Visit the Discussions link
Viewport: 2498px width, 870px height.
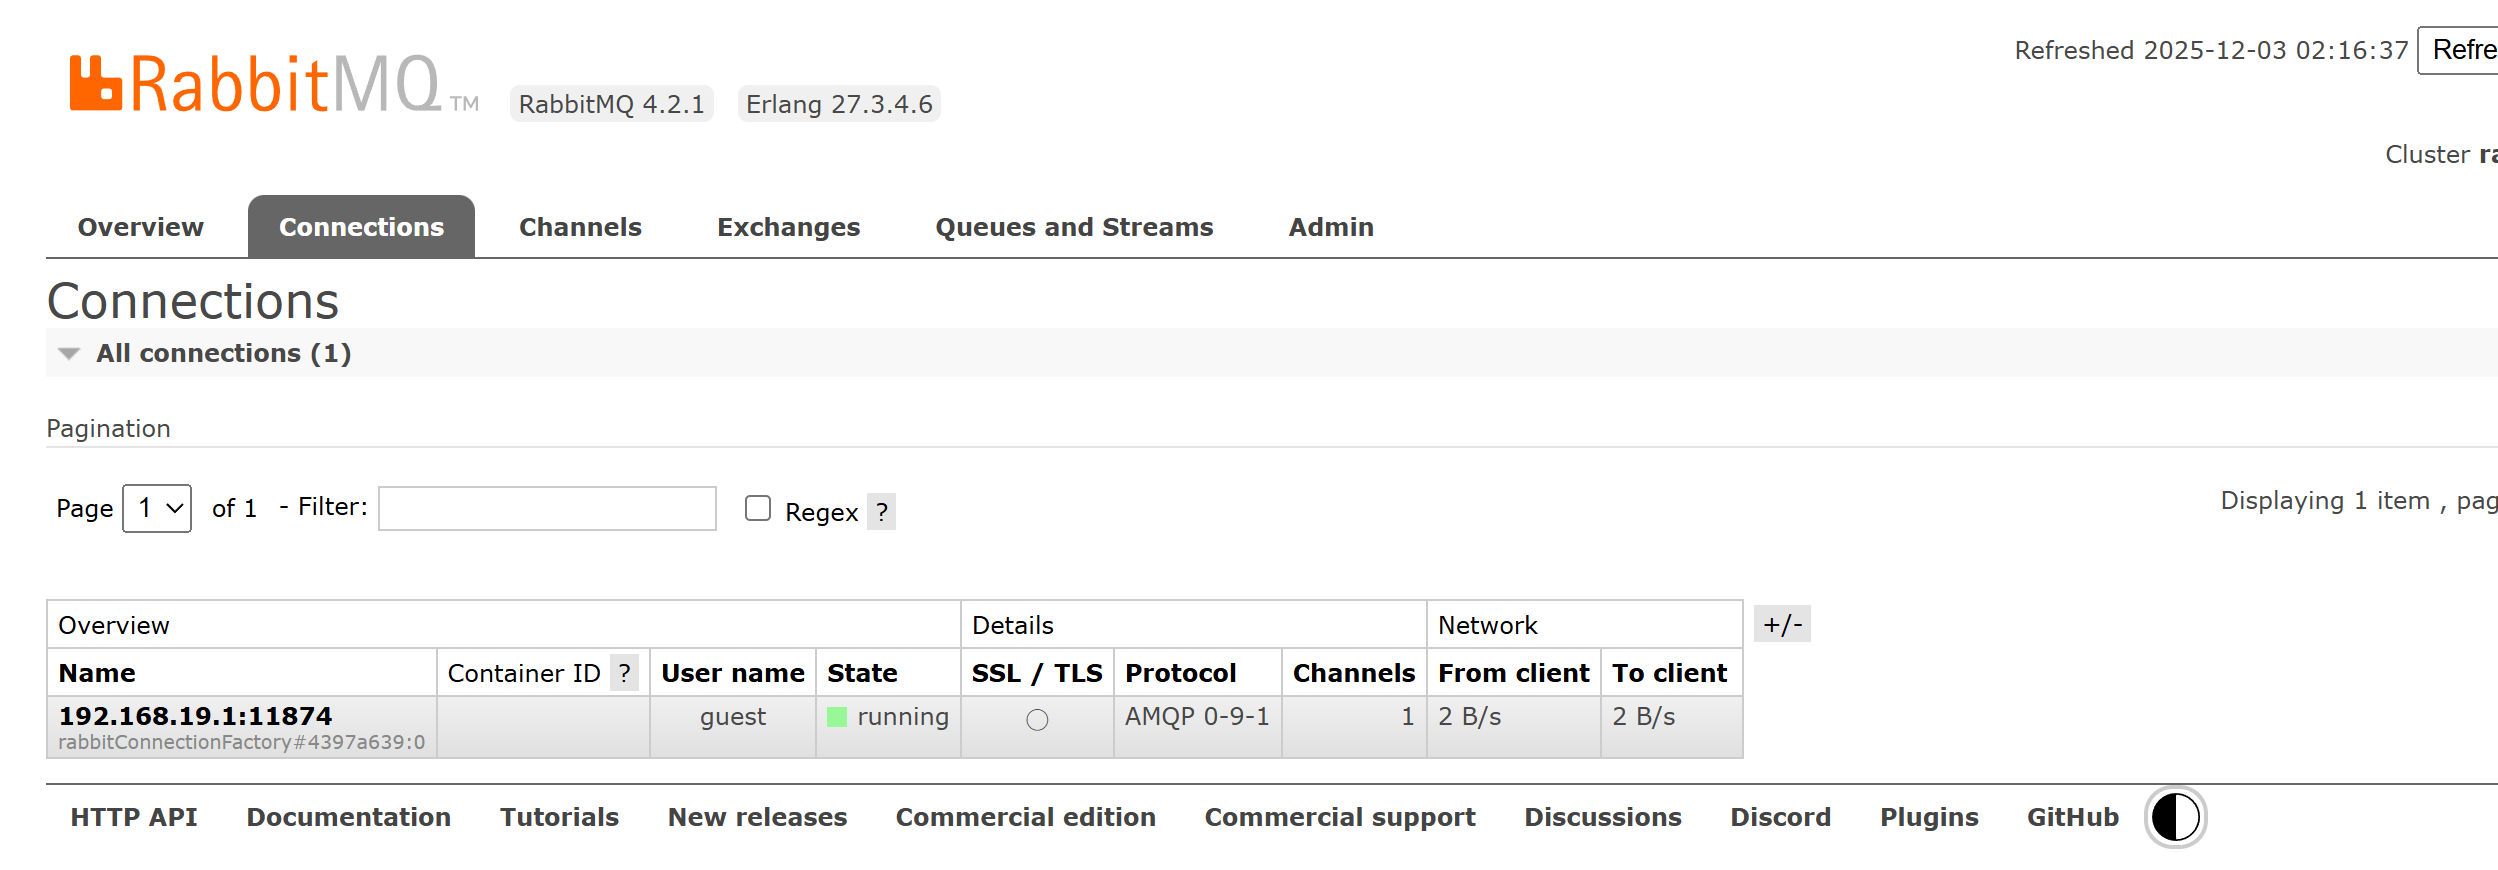[1603, 817]
